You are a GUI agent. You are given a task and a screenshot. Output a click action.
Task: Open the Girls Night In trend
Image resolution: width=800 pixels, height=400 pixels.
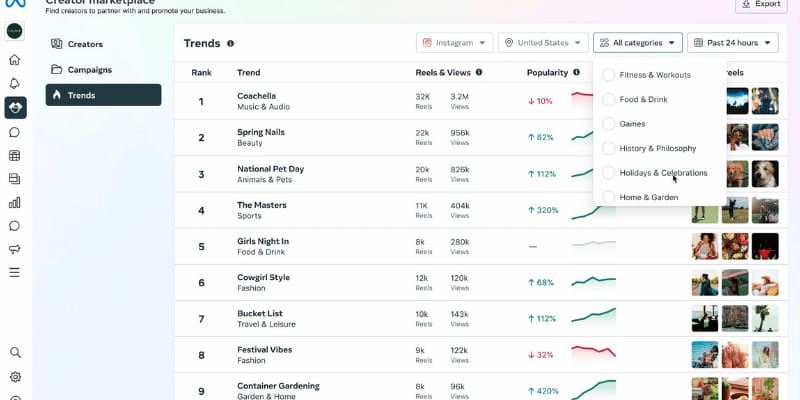[x=263, y=241]
